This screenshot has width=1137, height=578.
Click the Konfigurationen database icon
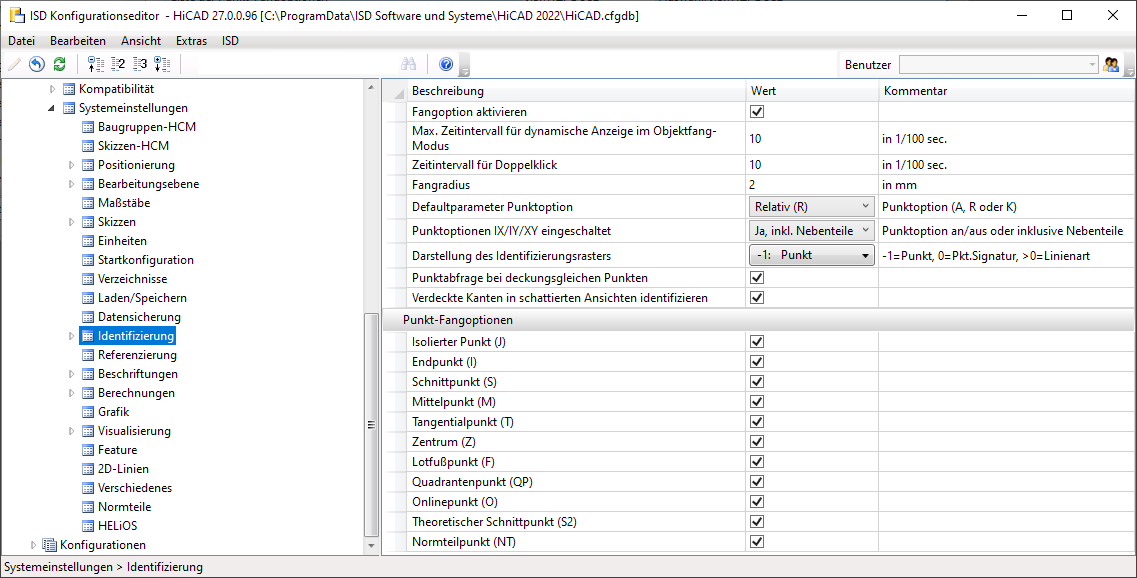tap(49, 545)
